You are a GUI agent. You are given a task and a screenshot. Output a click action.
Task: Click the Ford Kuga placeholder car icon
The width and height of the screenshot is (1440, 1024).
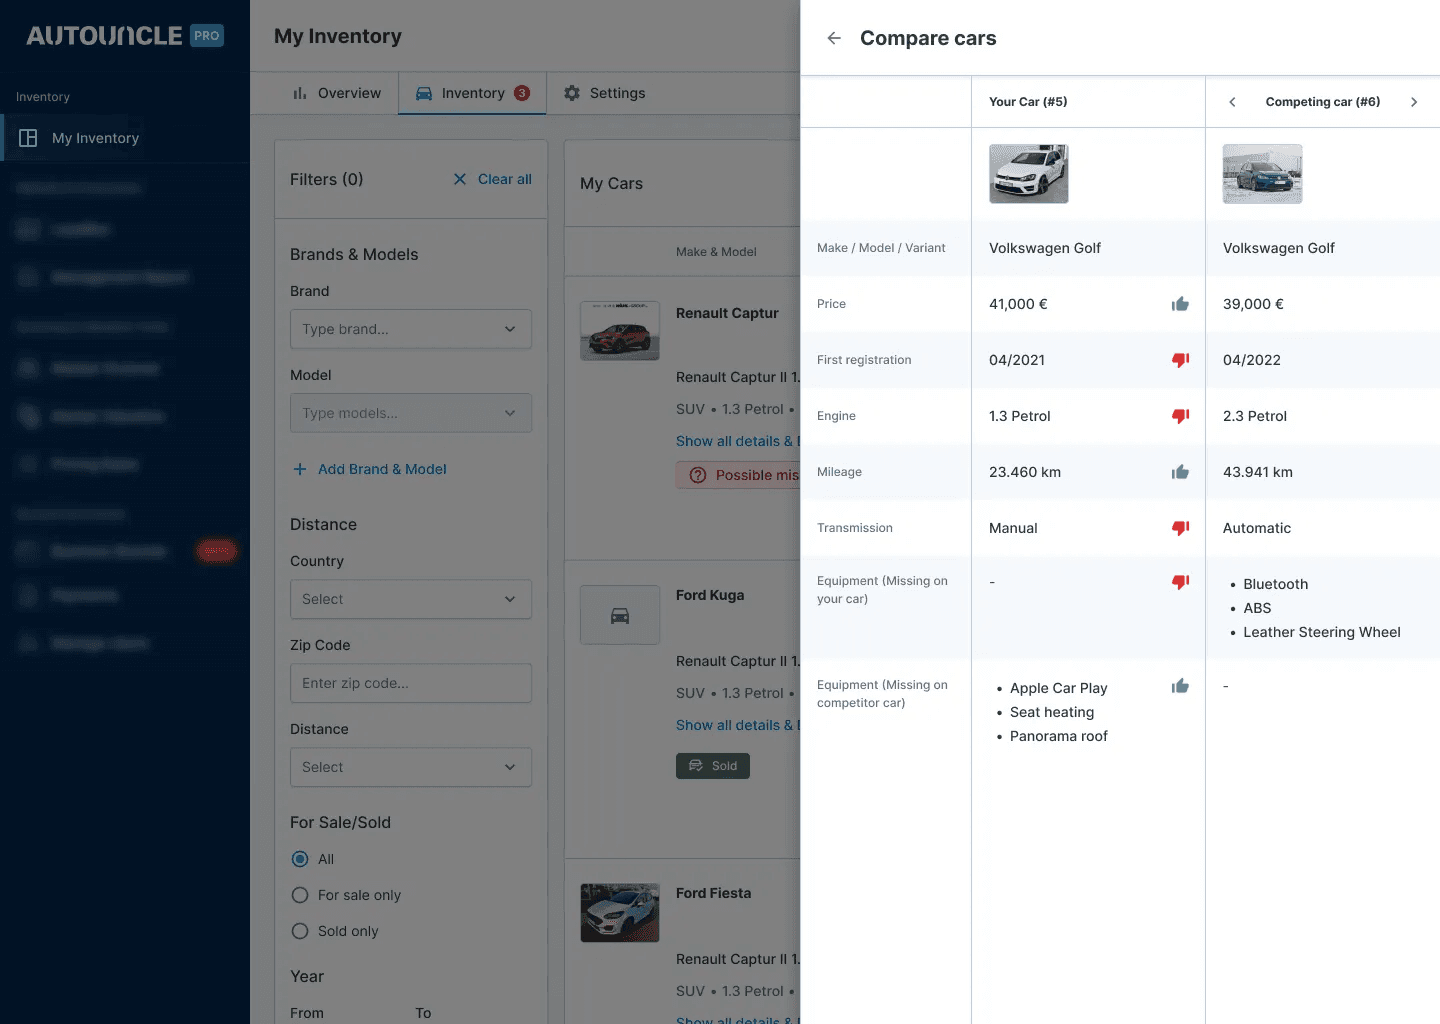pyautogui.click(x=620, y=615)
